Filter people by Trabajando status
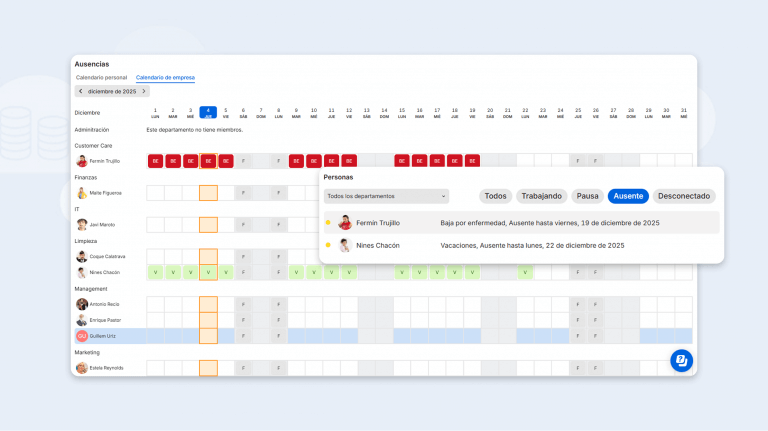 542,196
